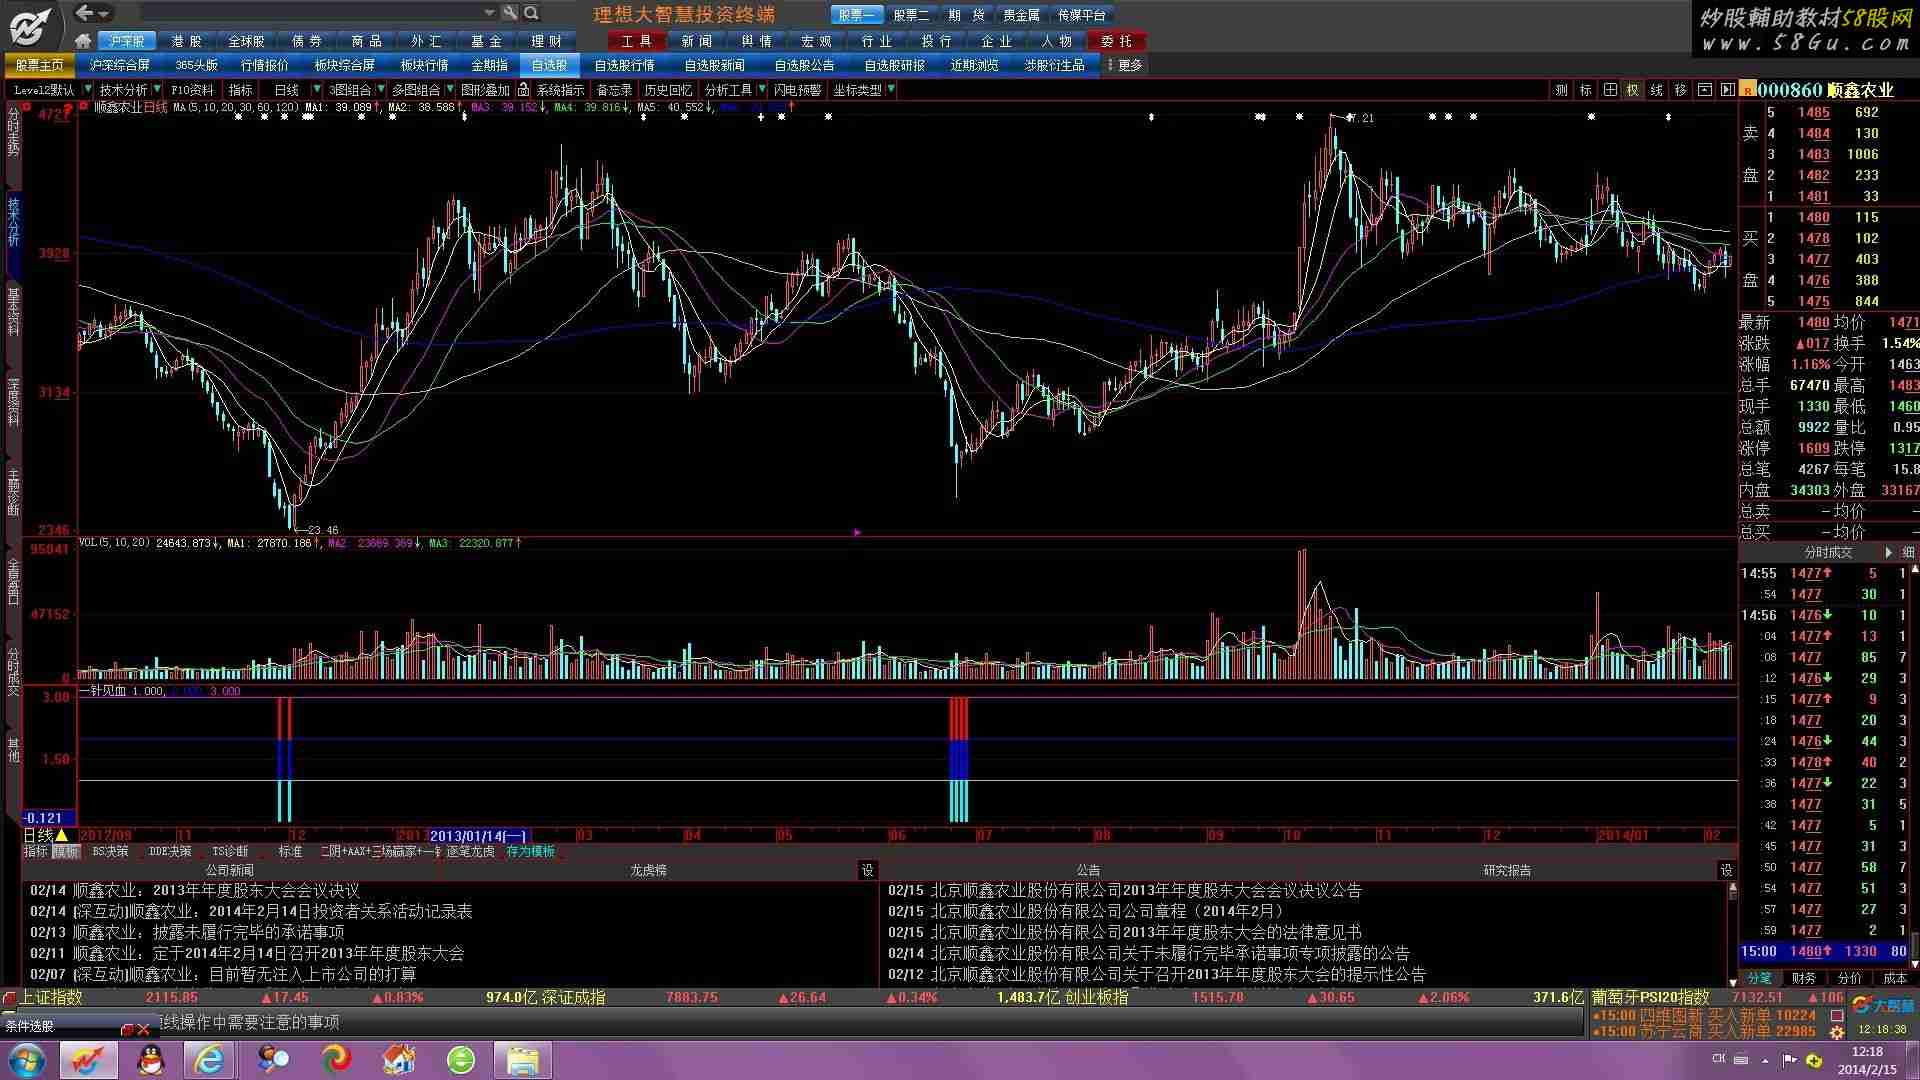This screenshot has height=1080, width=1920.
Task: Expand the 3图组合 dropdown arrow
Action: click(x=380, y=90)
